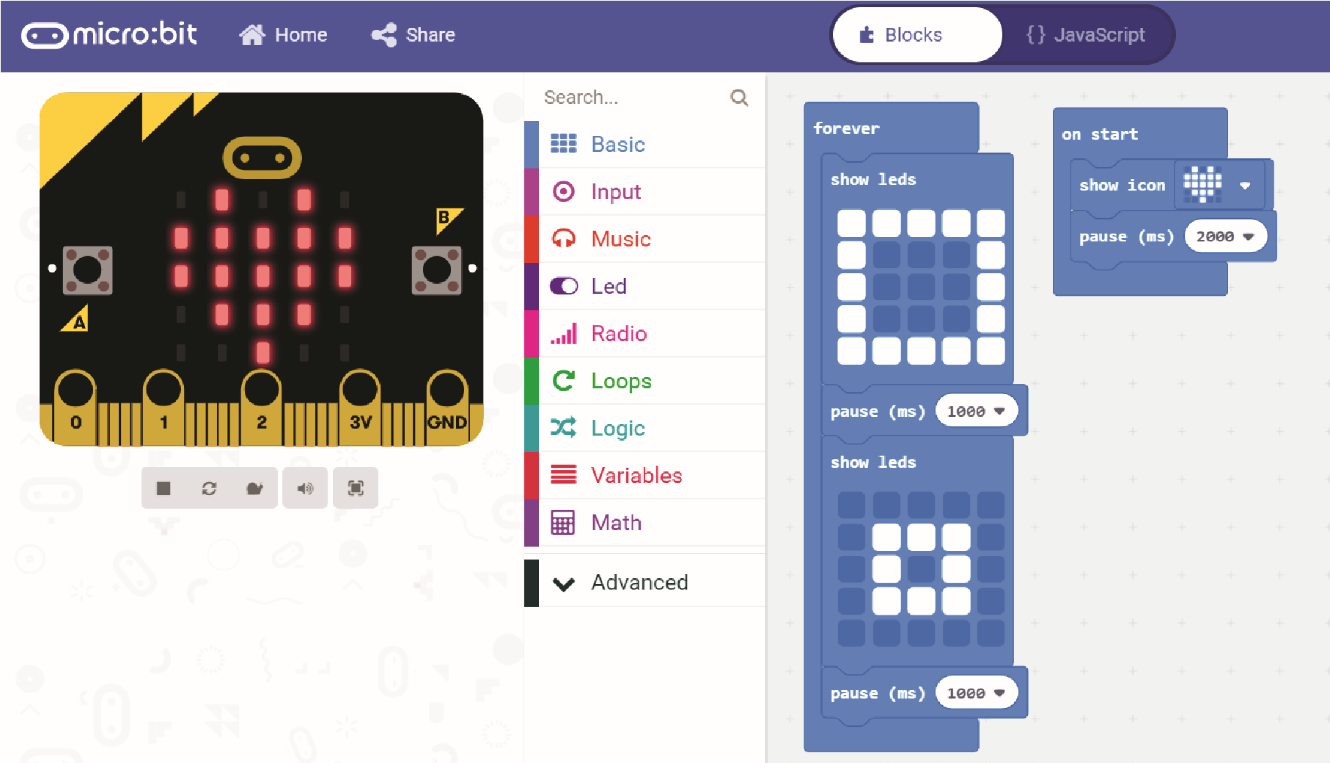Open last pause 1000 dropdown in forever
1330x763 pixels.
[x=976, y=693]
